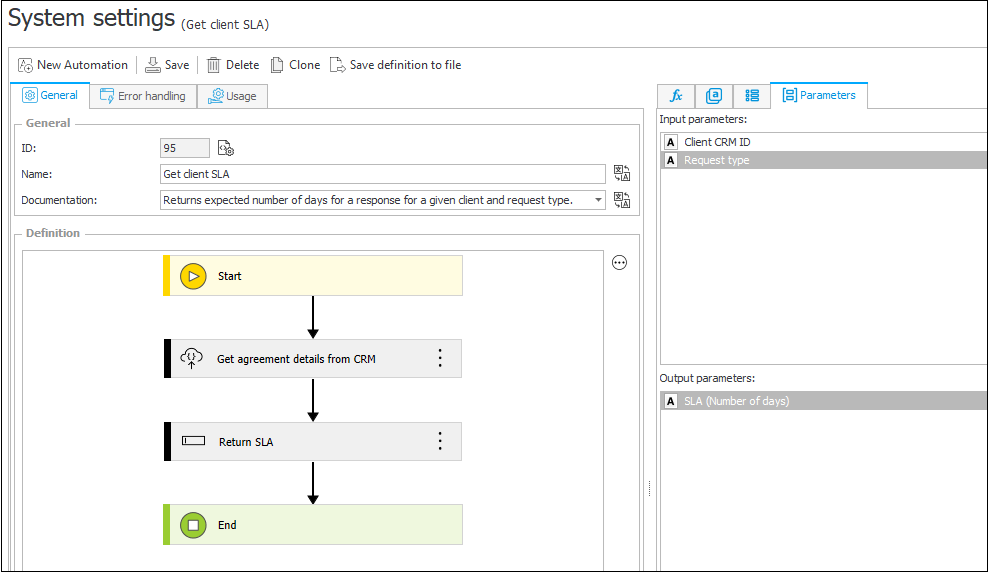
Task: Click the ID field showing 95
Action: tap(185, 148)
